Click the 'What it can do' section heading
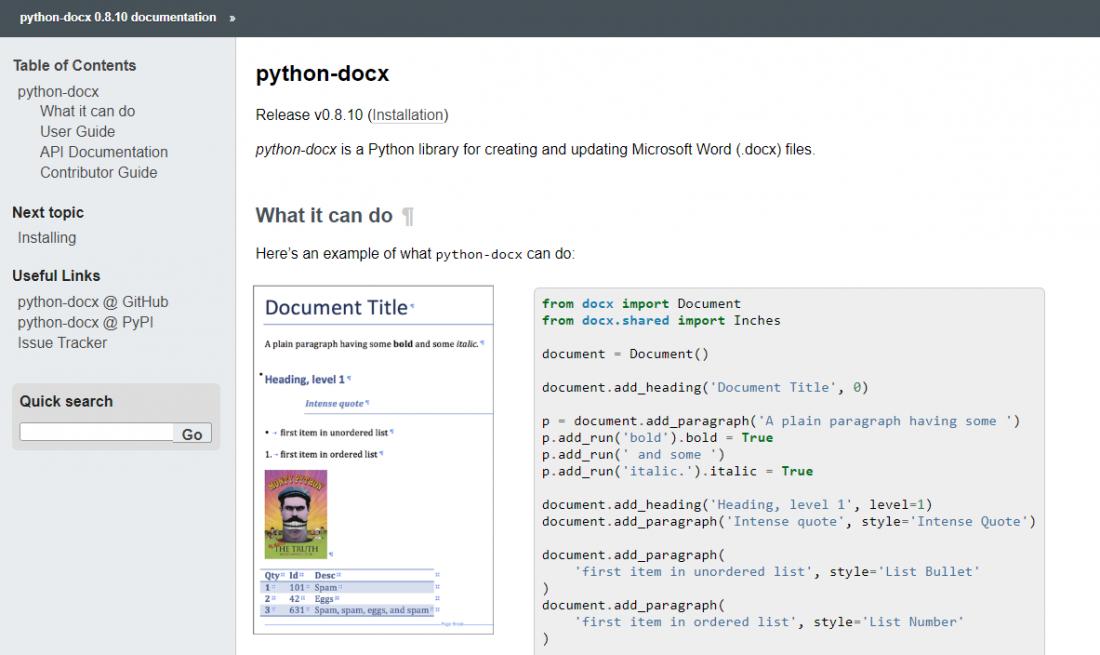1100x655 pixels. (326, 215)
